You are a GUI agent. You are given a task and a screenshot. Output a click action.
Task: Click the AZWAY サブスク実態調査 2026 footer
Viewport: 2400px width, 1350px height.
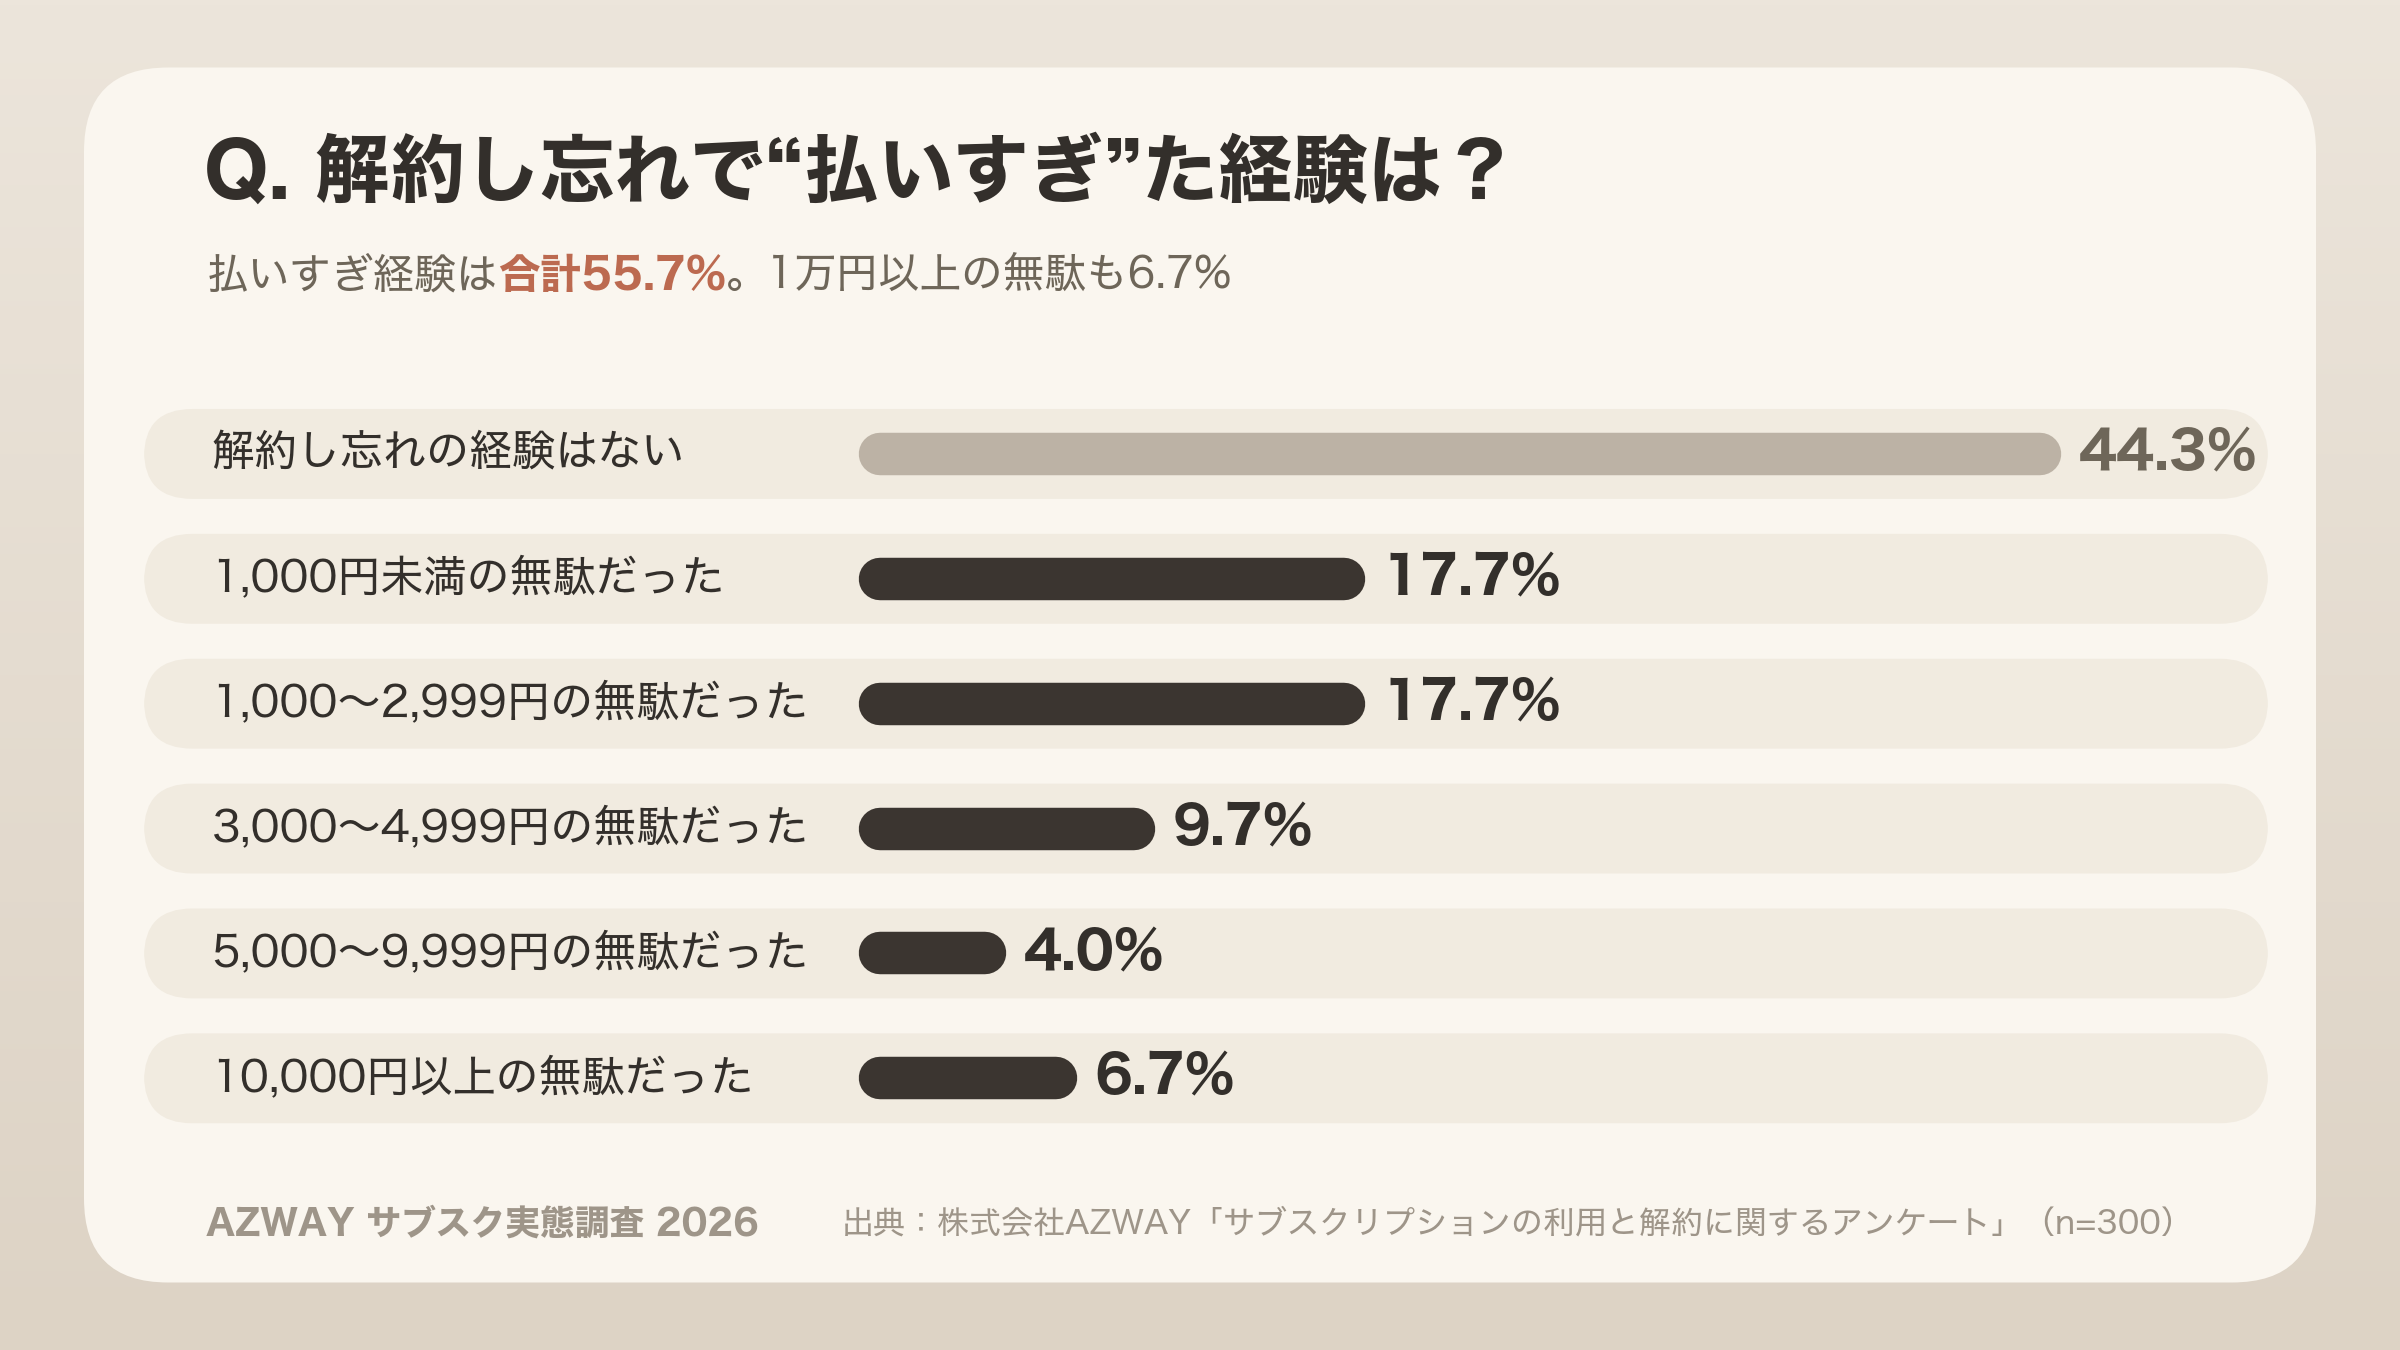[x=482, y=1222]
